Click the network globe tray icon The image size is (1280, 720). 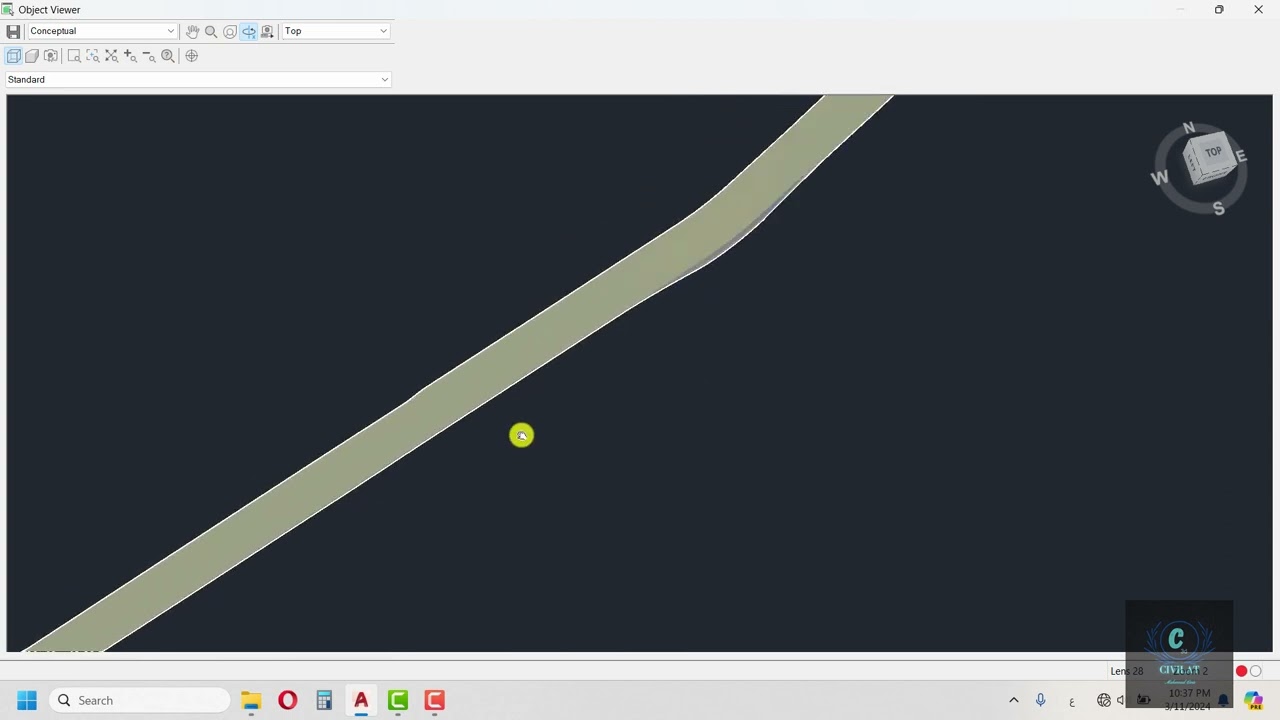(1103, 700)
